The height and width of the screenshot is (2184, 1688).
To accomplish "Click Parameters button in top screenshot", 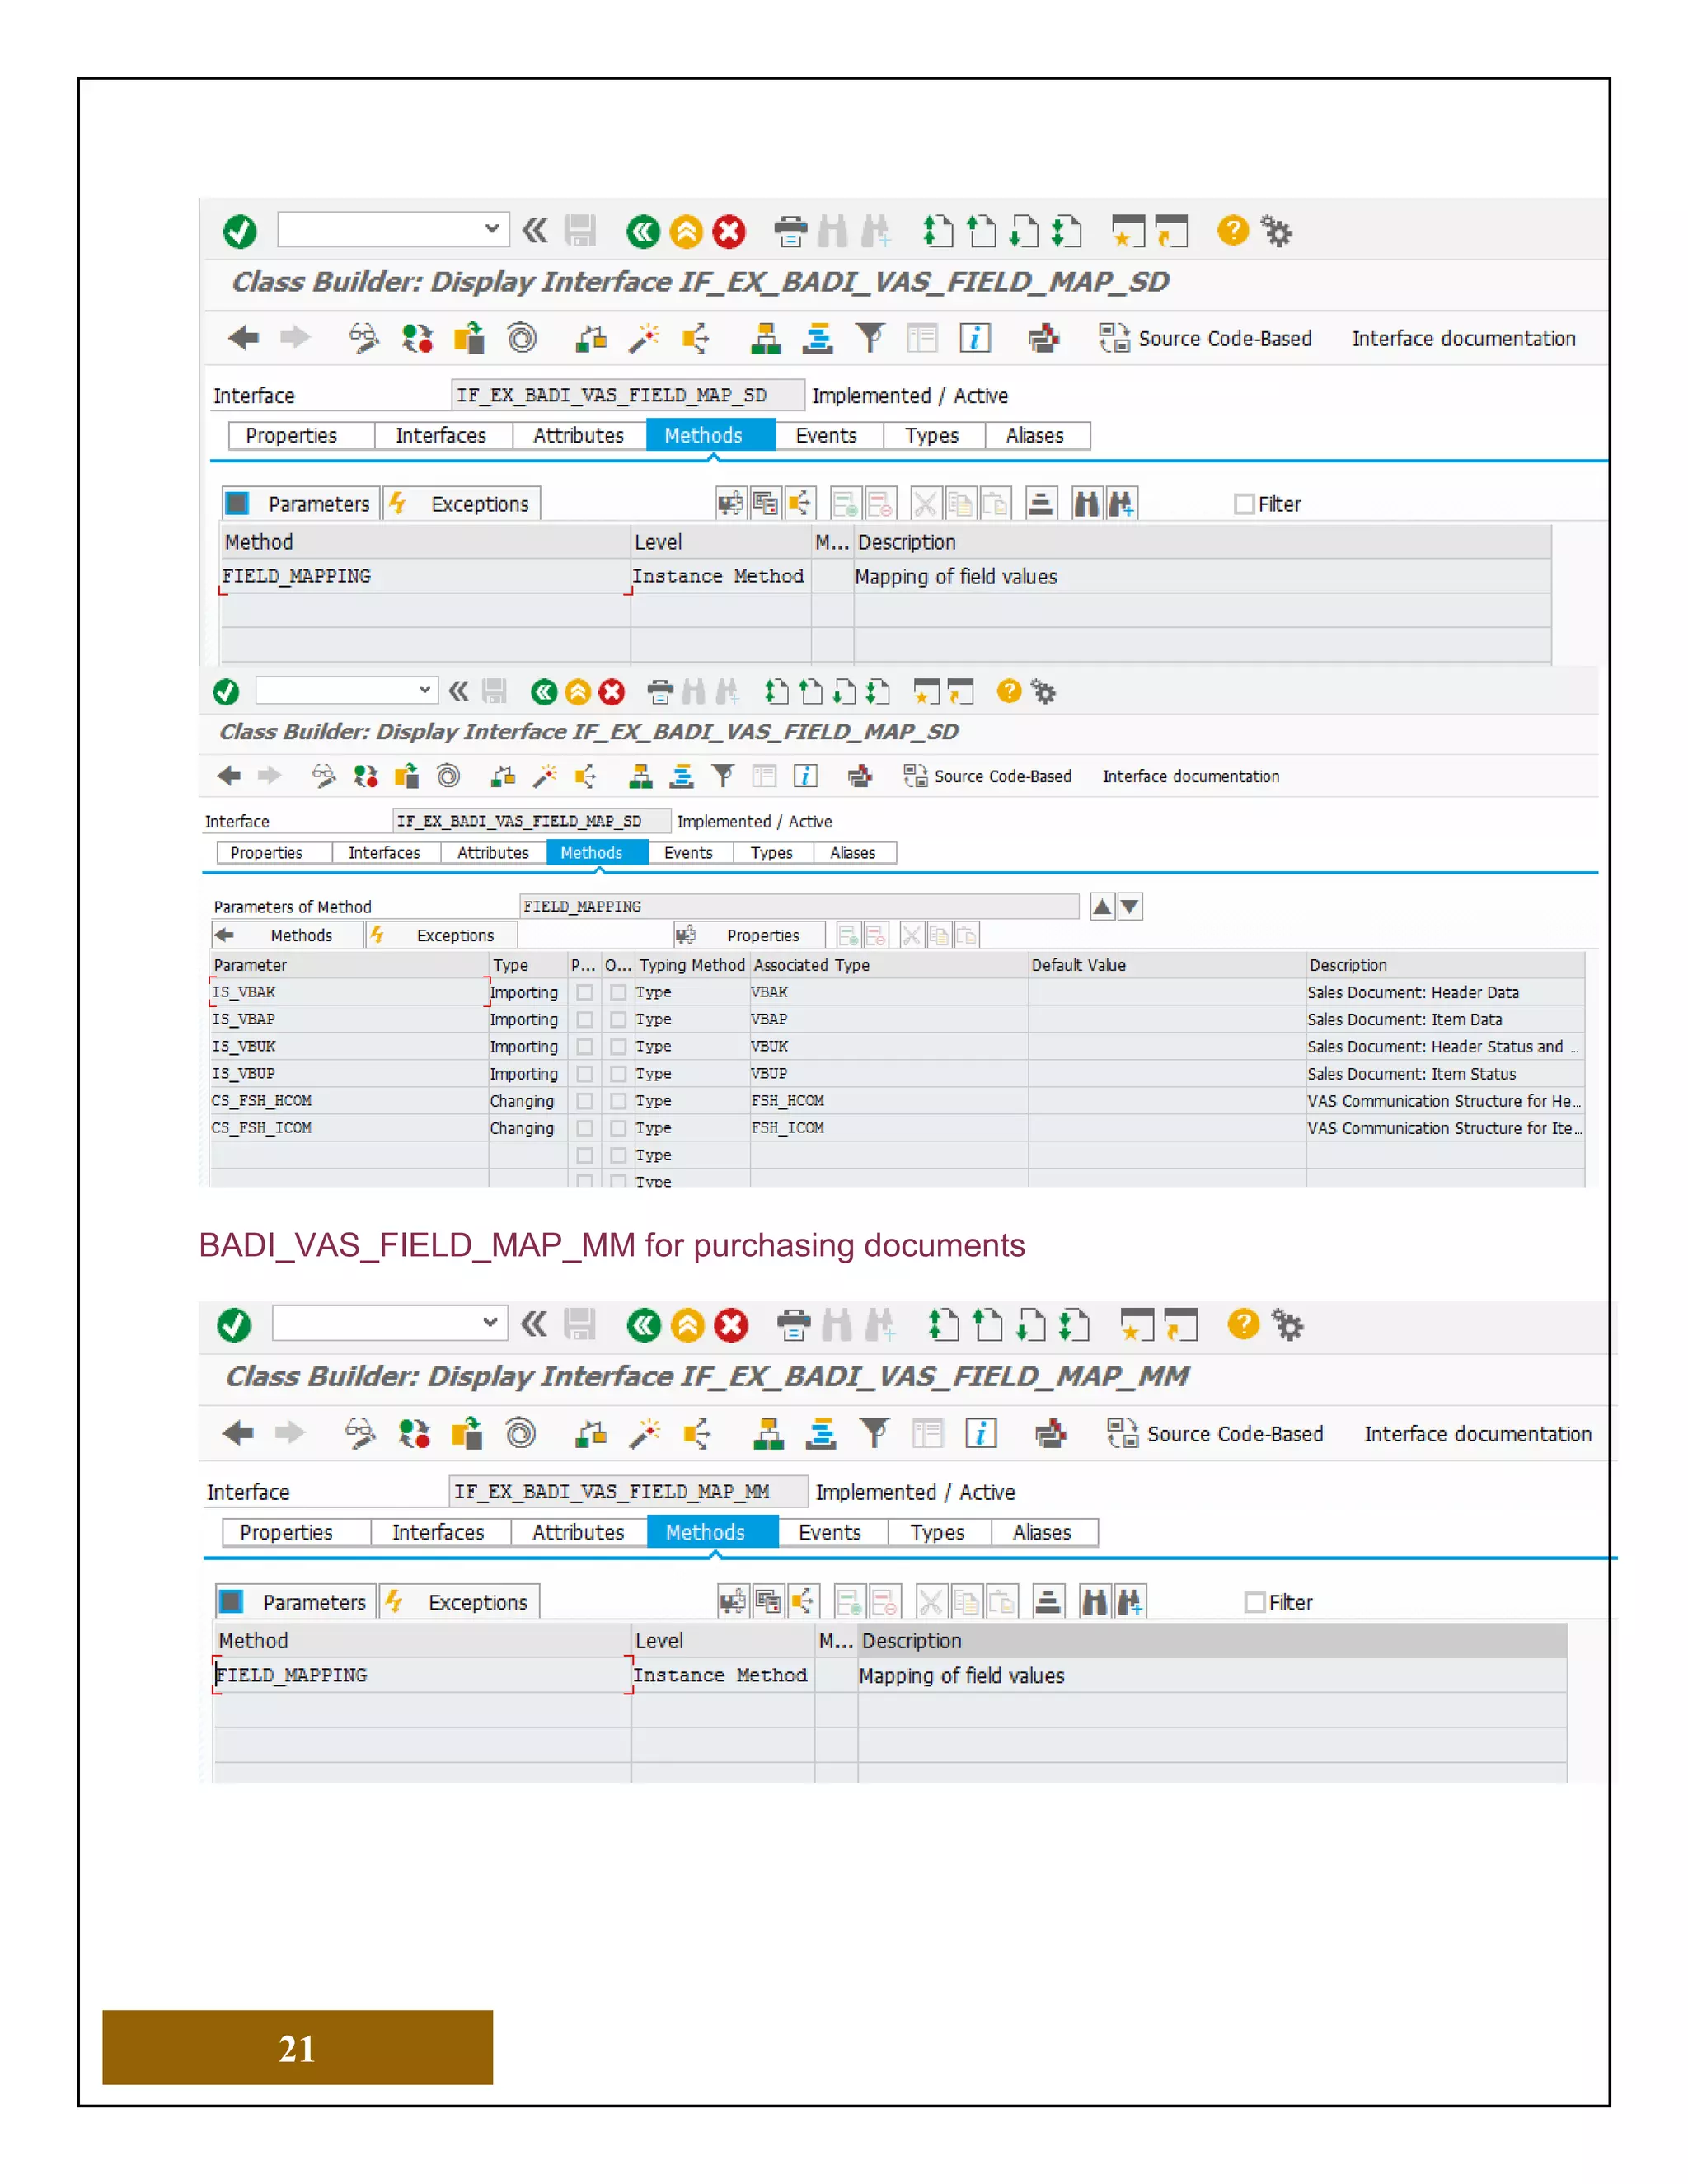I will [300, 504].
